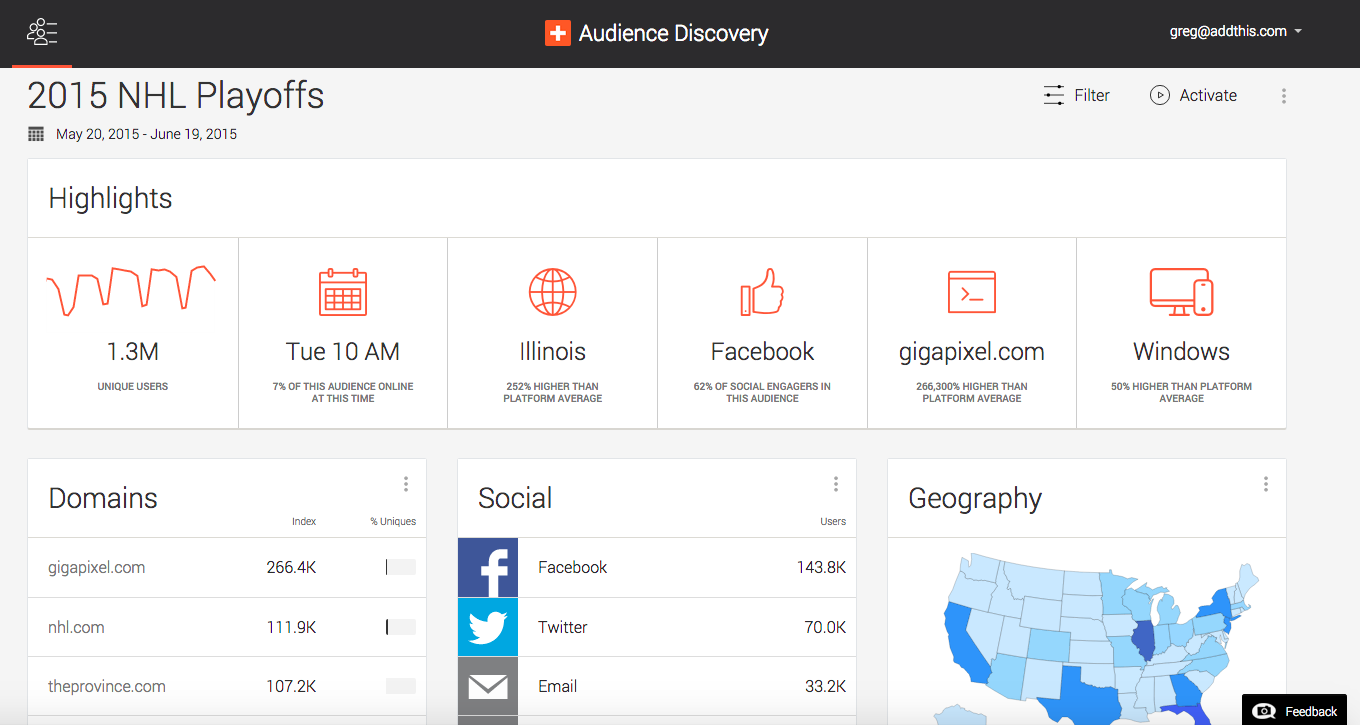The width and height of the screenshot is (1360, 725).
Task: Open the Geography card options menu
Action: click(1266, 484)
